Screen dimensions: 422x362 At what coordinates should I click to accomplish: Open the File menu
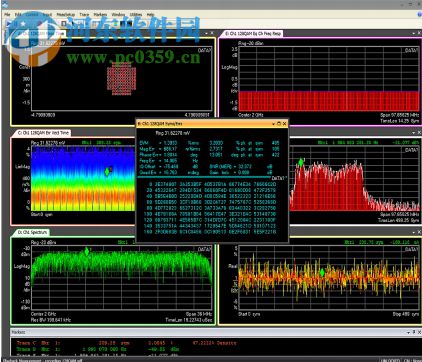tap(7, 15)
